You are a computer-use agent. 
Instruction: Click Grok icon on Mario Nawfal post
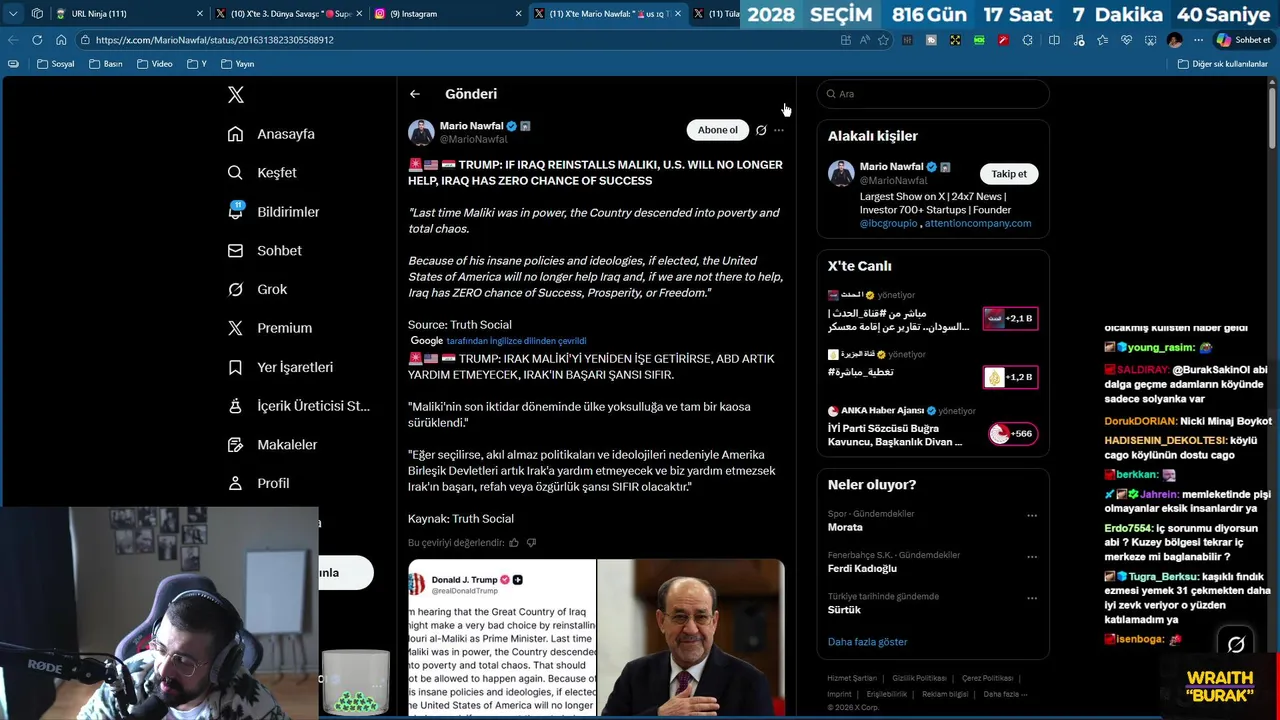pyautogui.click(x=761, y=130)
